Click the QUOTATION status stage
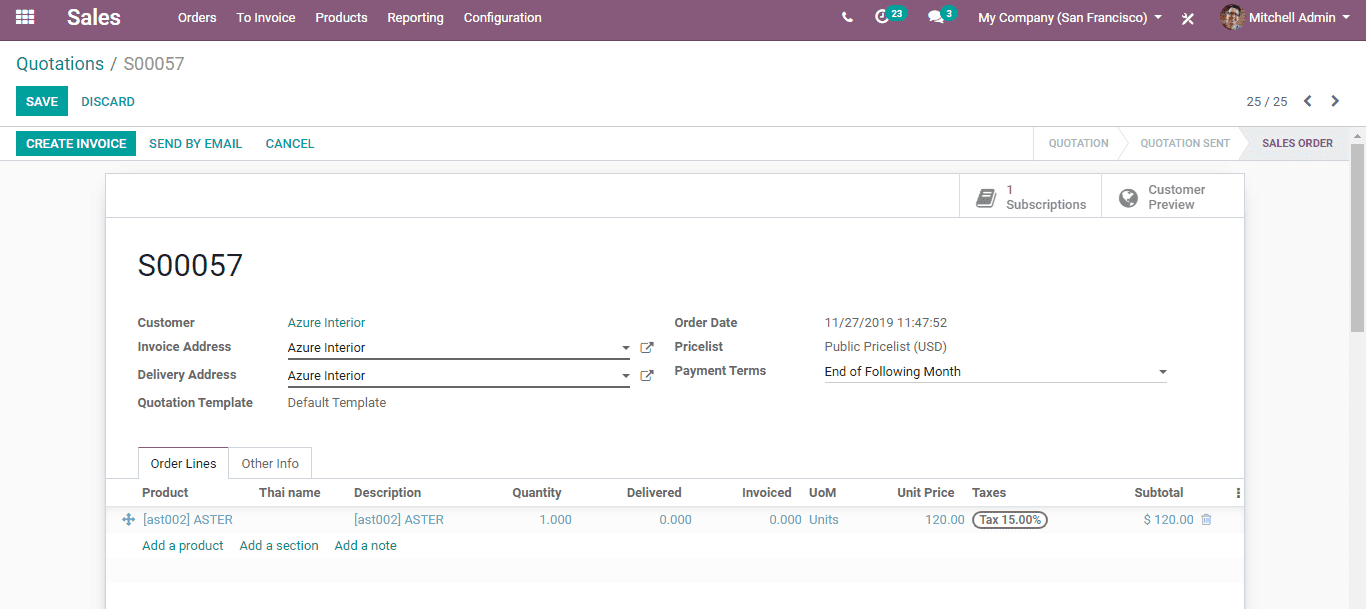 coord(1078,144)
